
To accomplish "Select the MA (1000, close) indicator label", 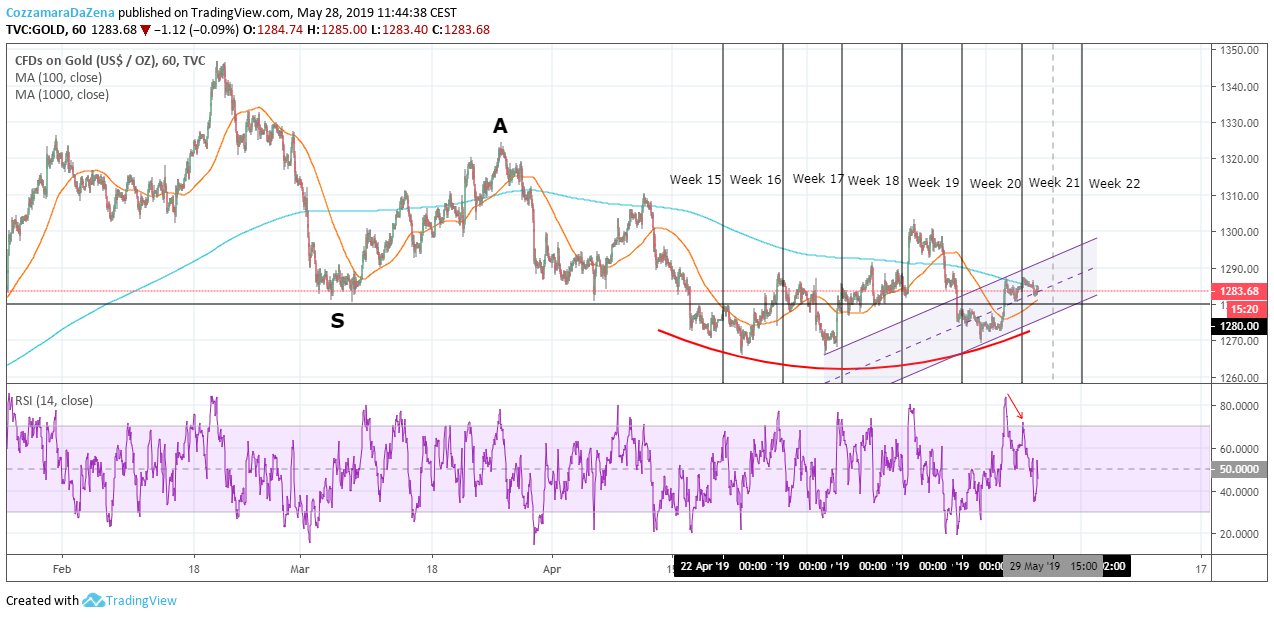I will [61, 95].
